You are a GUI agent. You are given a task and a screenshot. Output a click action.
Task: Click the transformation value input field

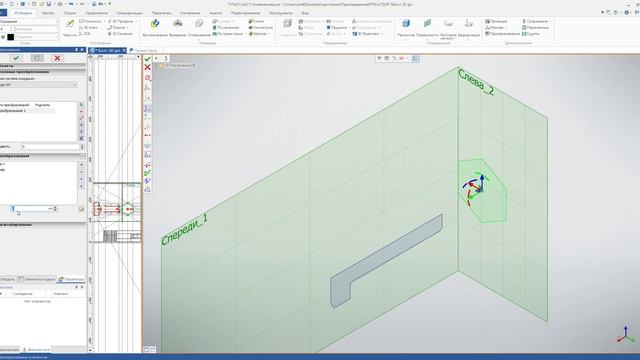[33, 209]
